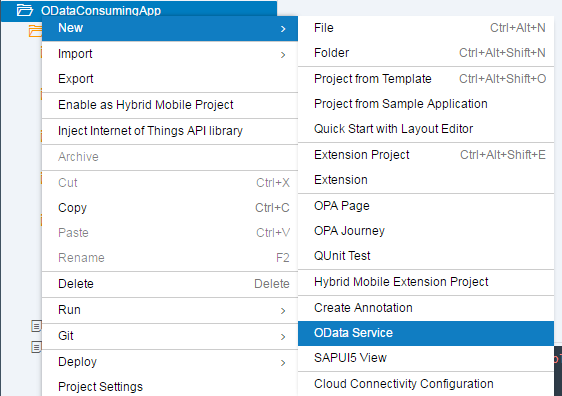
Task: Create a new OPA Journey
Action: (426, 231)
